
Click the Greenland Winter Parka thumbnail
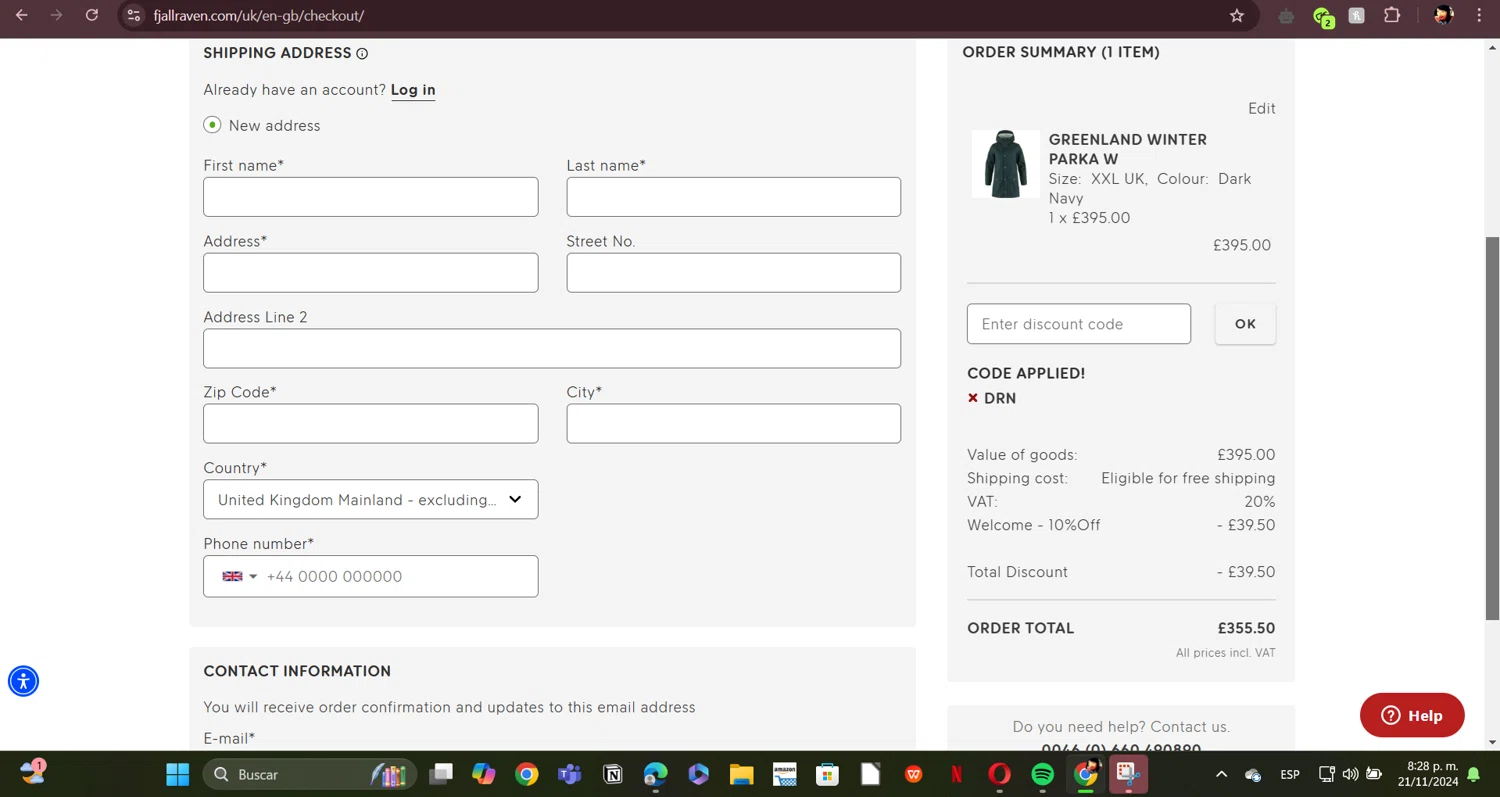coord(1005,164)
